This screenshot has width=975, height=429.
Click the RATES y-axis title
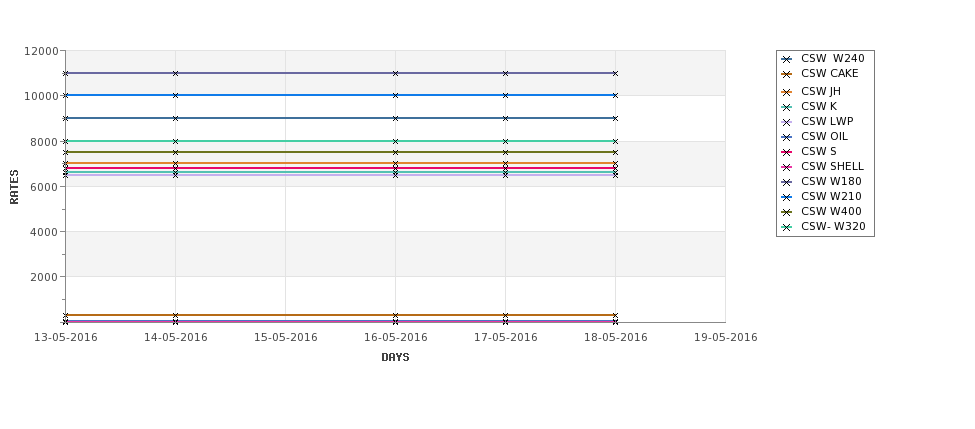coord(14,187)
